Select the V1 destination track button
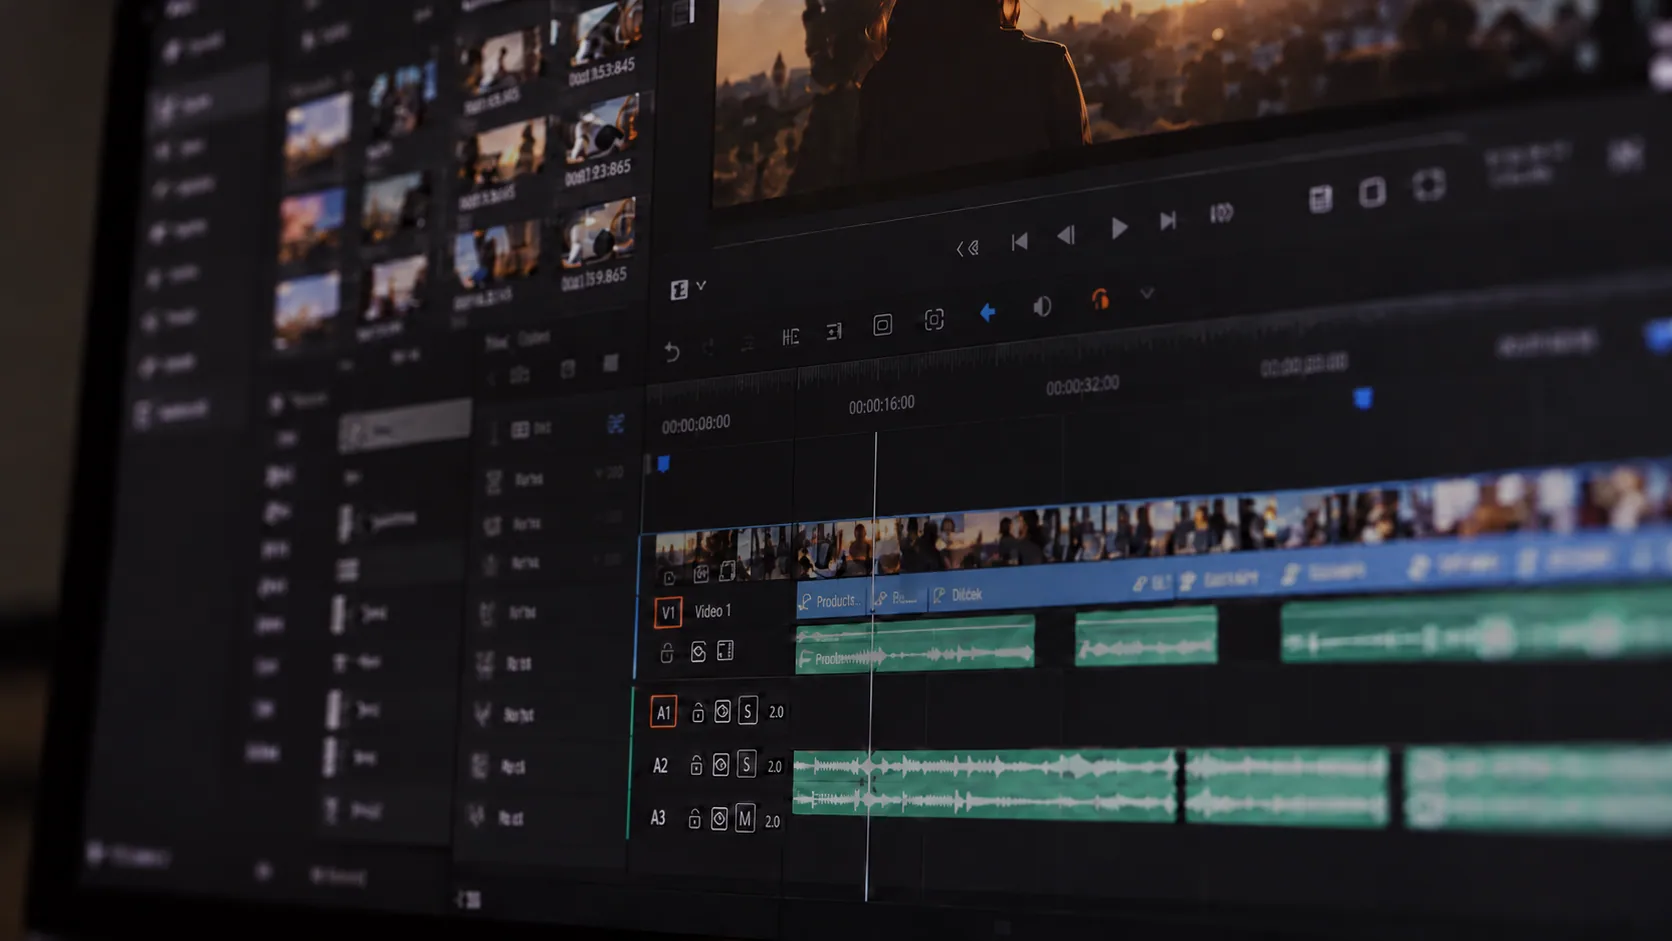Screen dimensions: 1672x941 click(668, 612)
